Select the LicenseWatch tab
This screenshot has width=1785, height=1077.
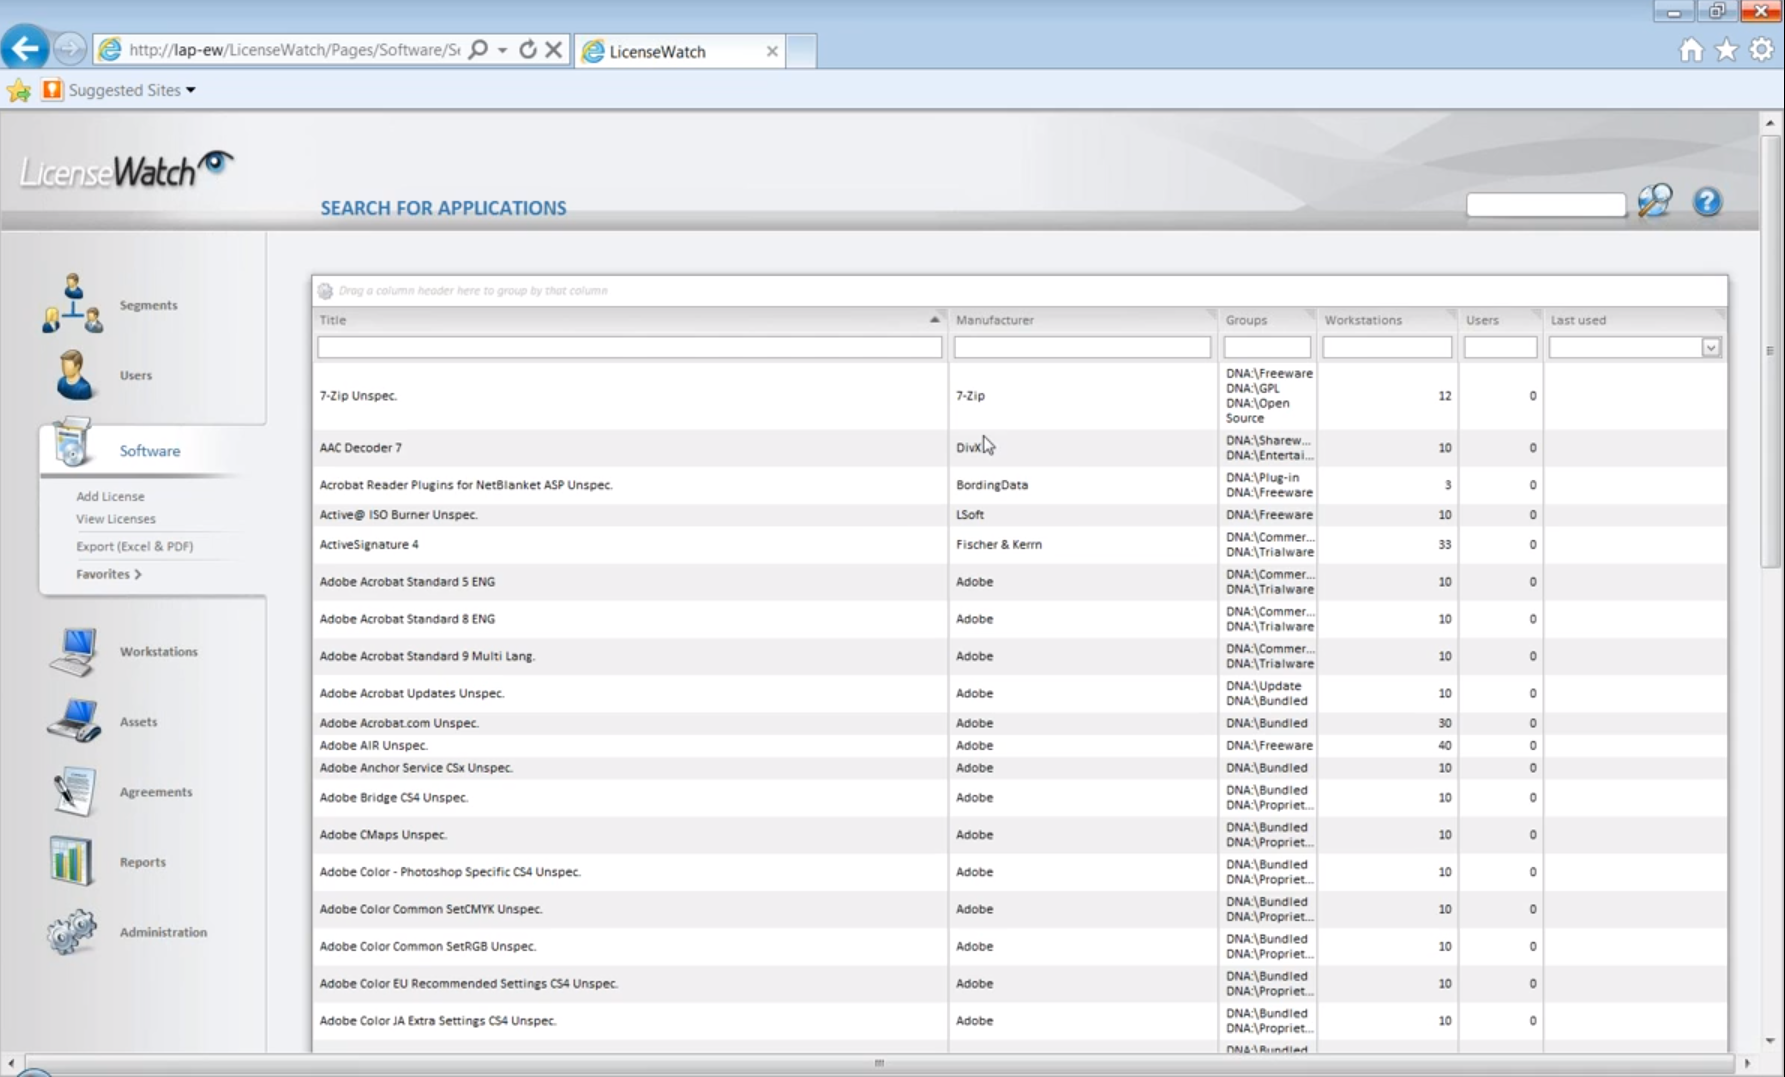[679, 51]
